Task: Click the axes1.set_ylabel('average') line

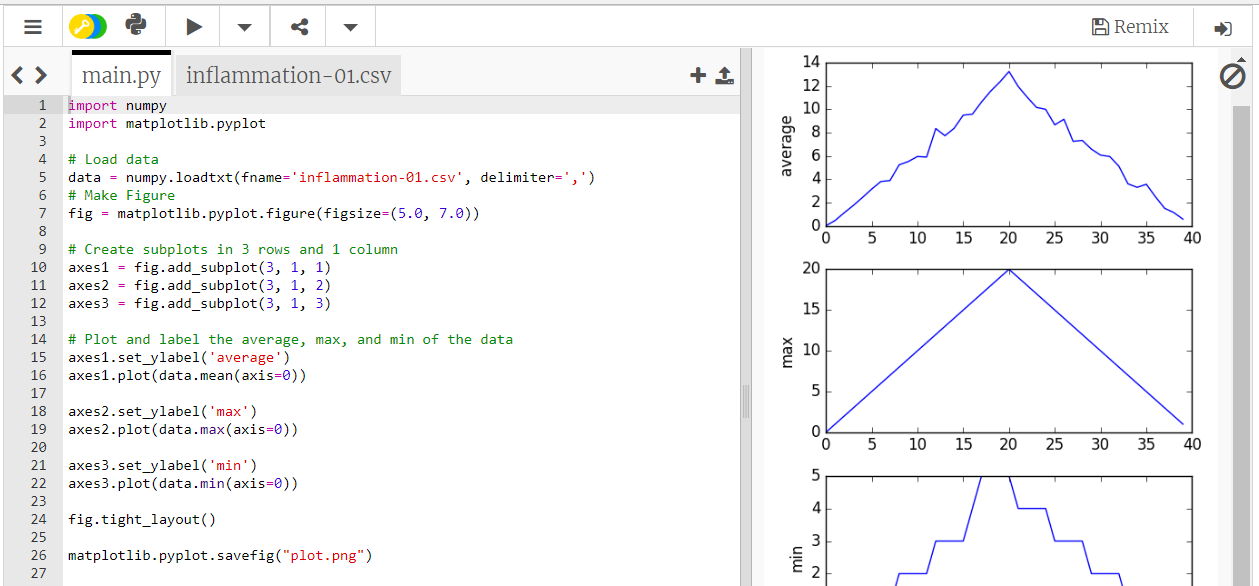Action: click(179, 357)
